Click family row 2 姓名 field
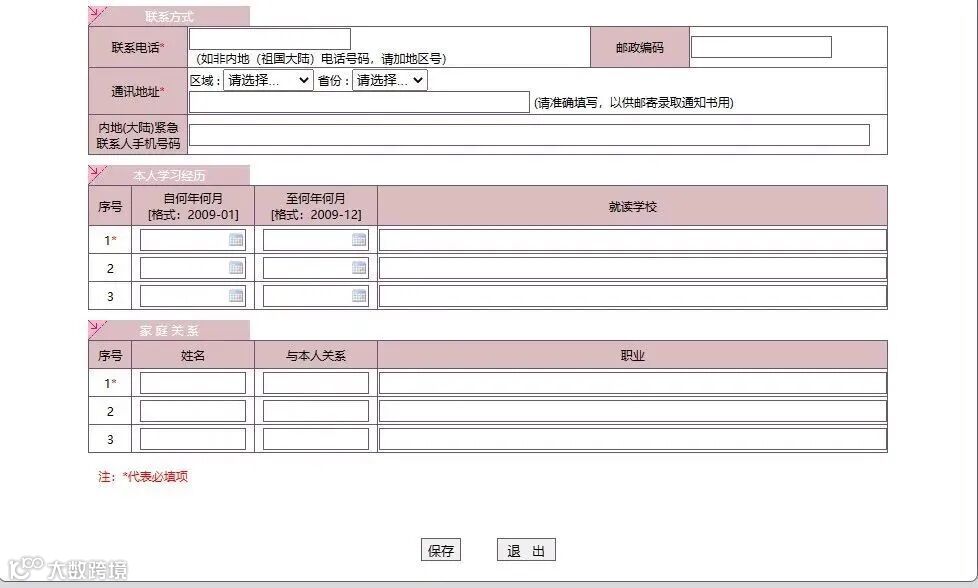978x588 pixels. point(193,411)
